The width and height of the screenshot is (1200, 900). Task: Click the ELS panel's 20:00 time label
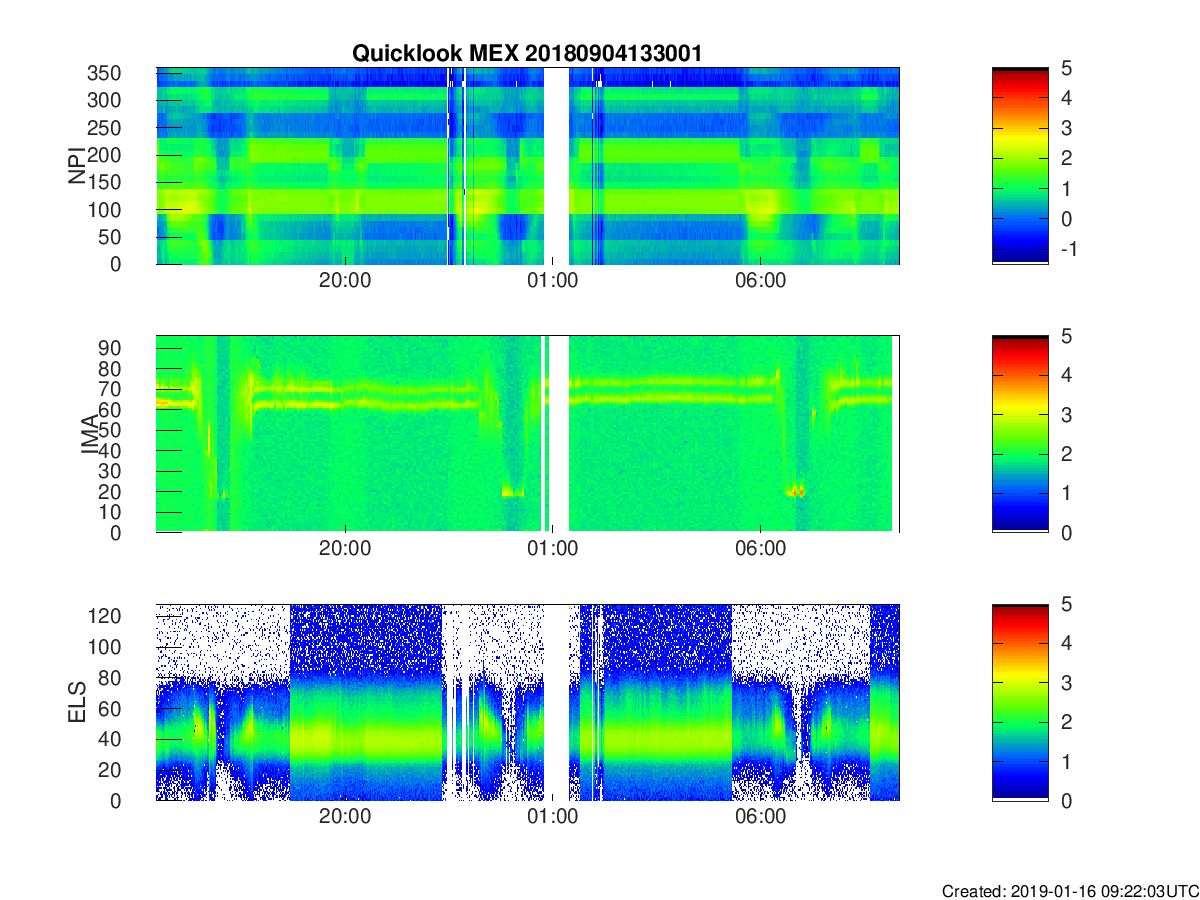pos(345,818)
